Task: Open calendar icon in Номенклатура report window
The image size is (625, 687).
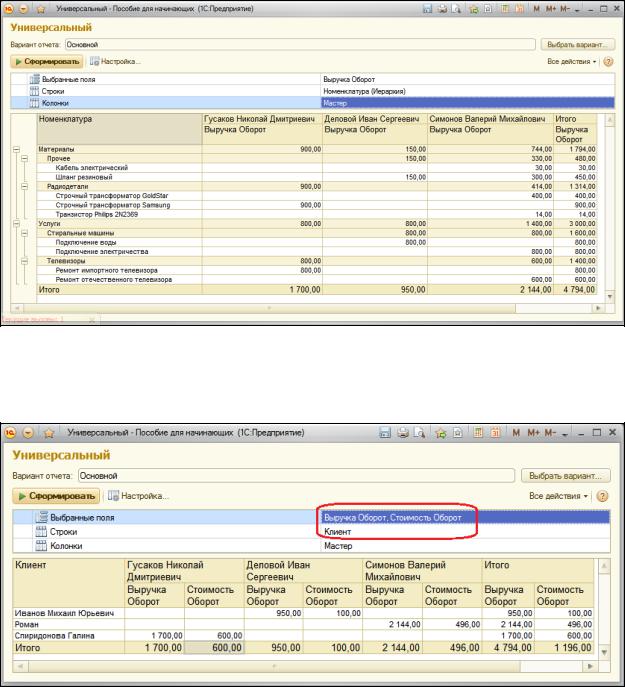Action: 520,9
